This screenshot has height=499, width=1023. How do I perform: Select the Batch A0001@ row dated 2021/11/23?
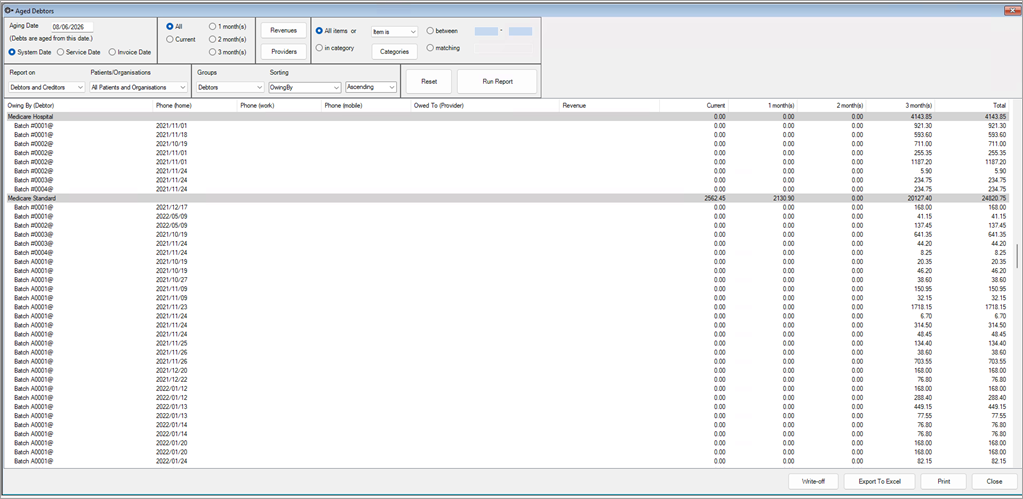tap(508, 307)
